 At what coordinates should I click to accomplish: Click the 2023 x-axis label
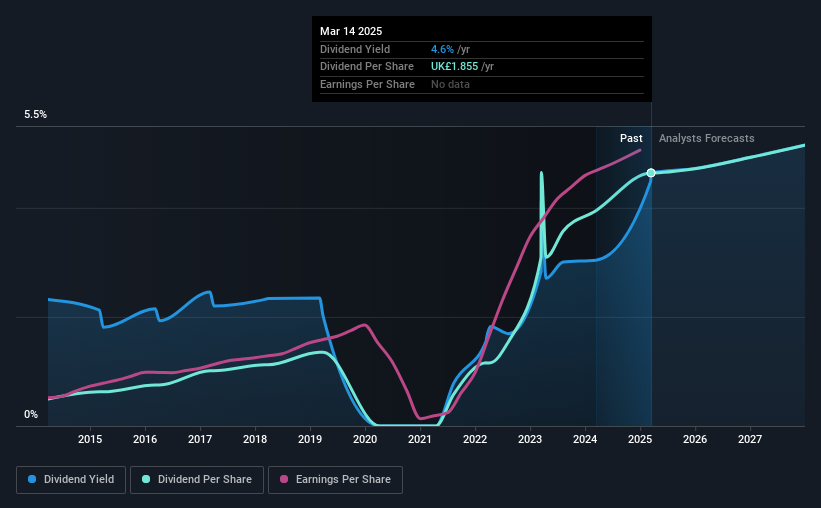530,439
